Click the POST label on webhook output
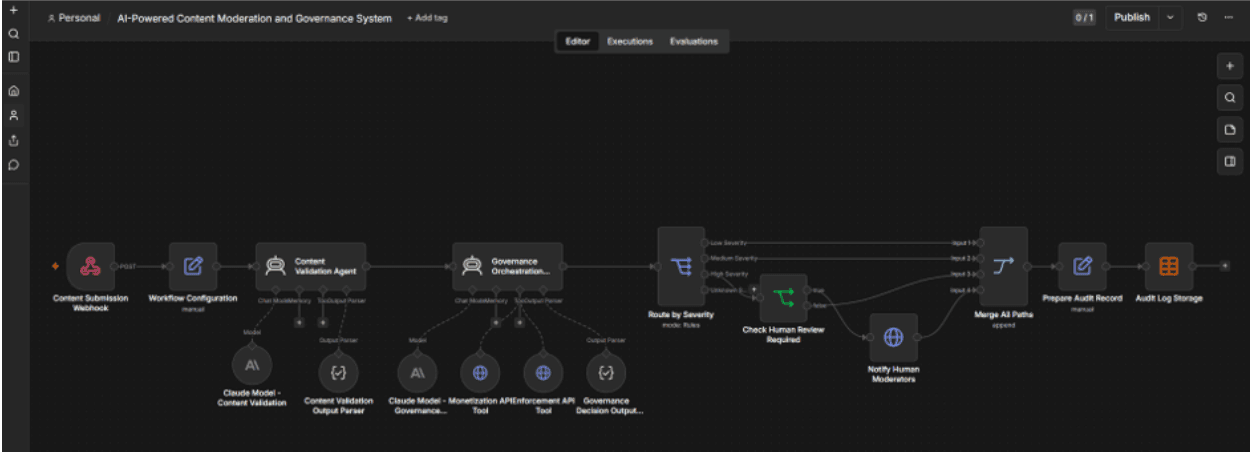 tap(127, 266)
